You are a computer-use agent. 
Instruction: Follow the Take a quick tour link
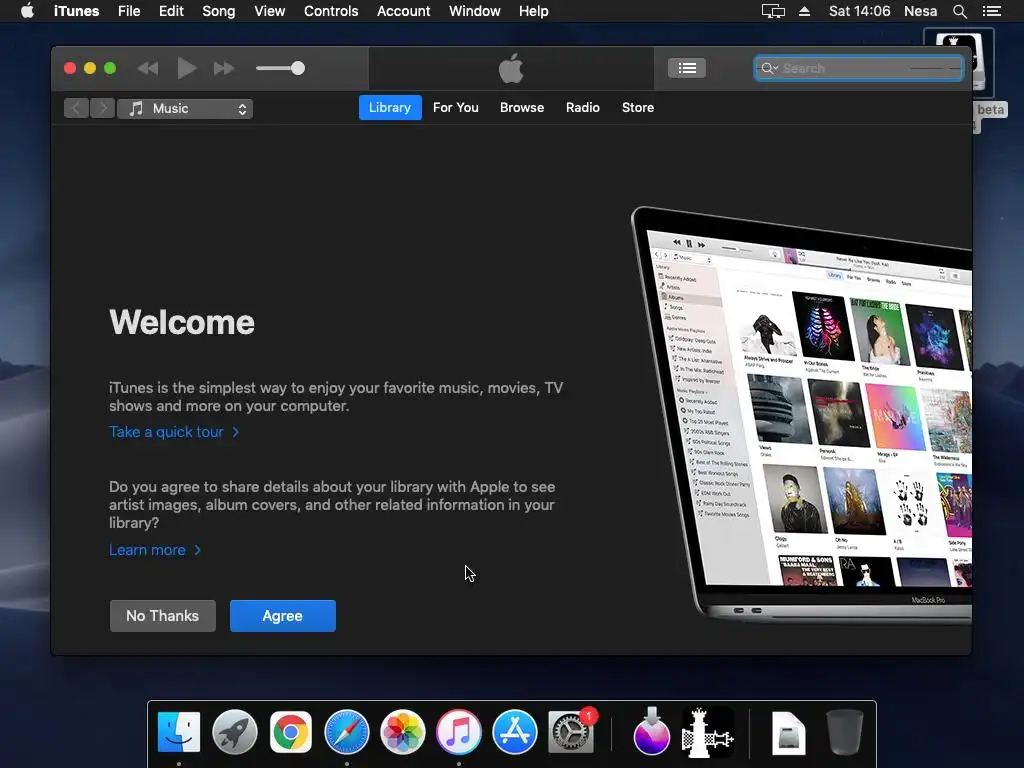pos(174,432)
